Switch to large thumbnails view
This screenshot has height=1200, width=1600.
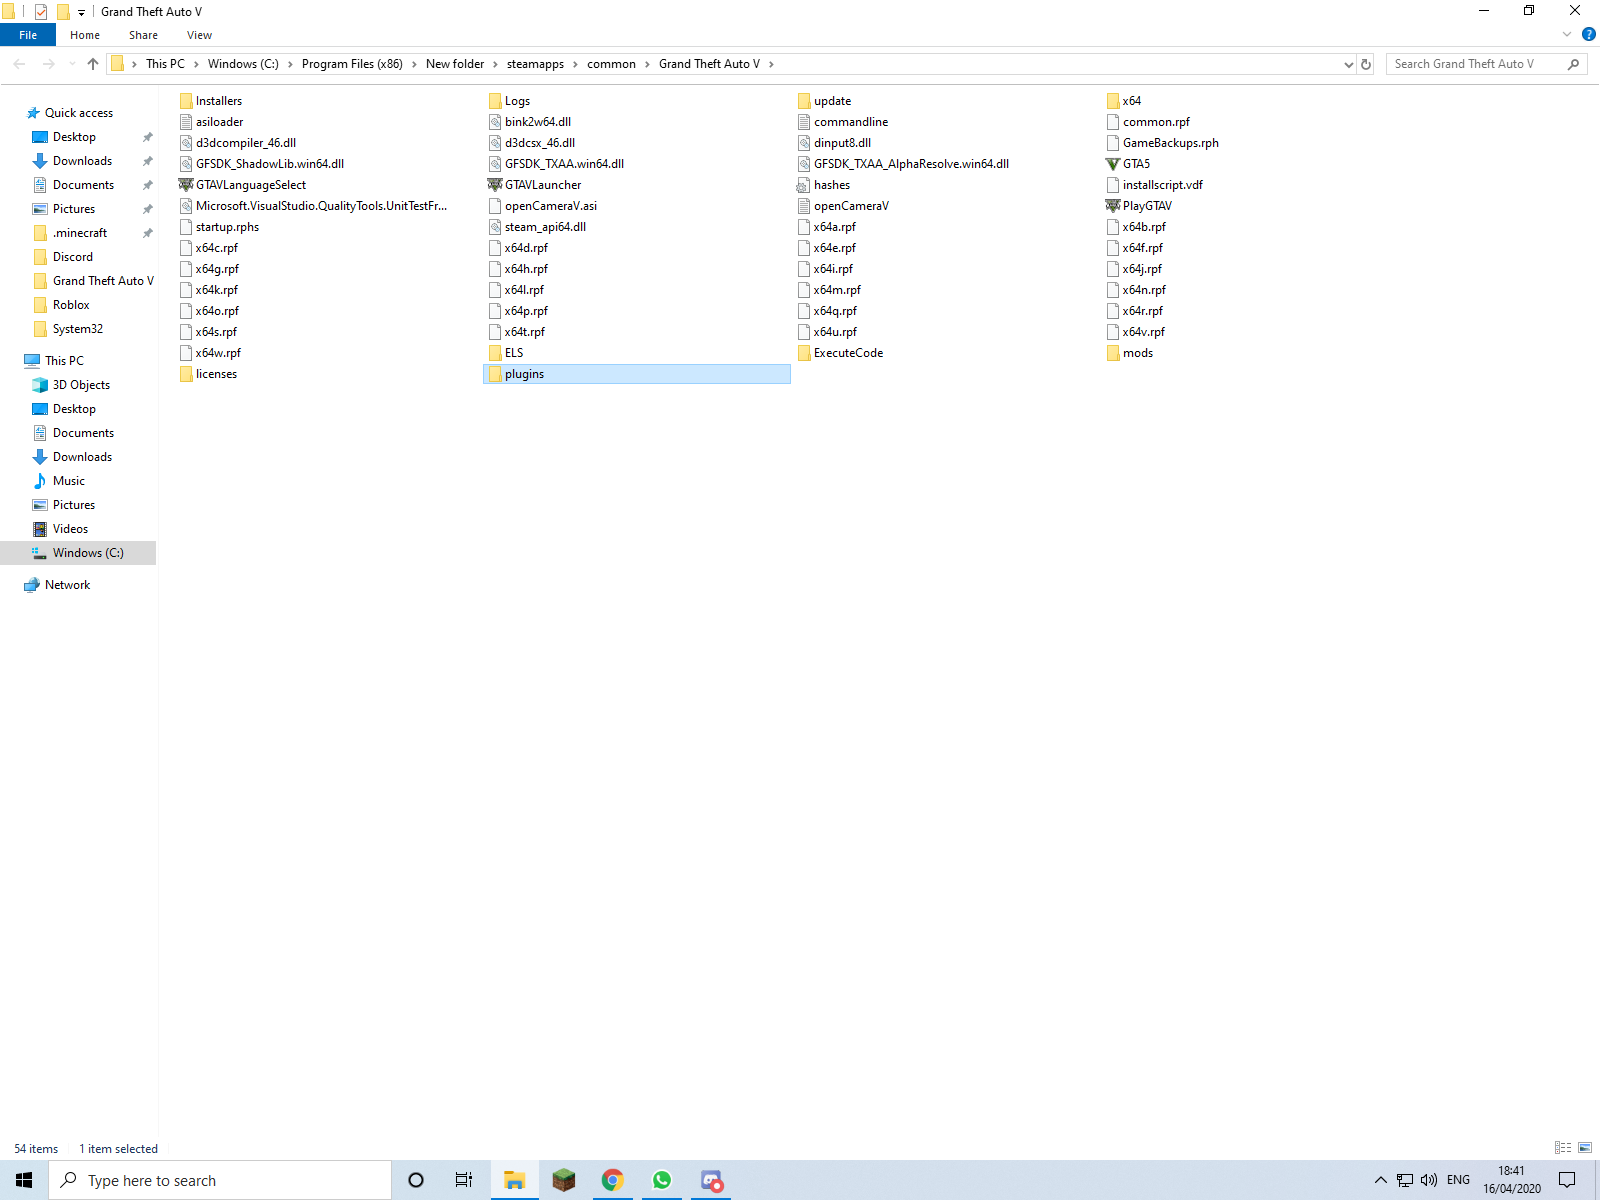[x=1585, y=1148]
